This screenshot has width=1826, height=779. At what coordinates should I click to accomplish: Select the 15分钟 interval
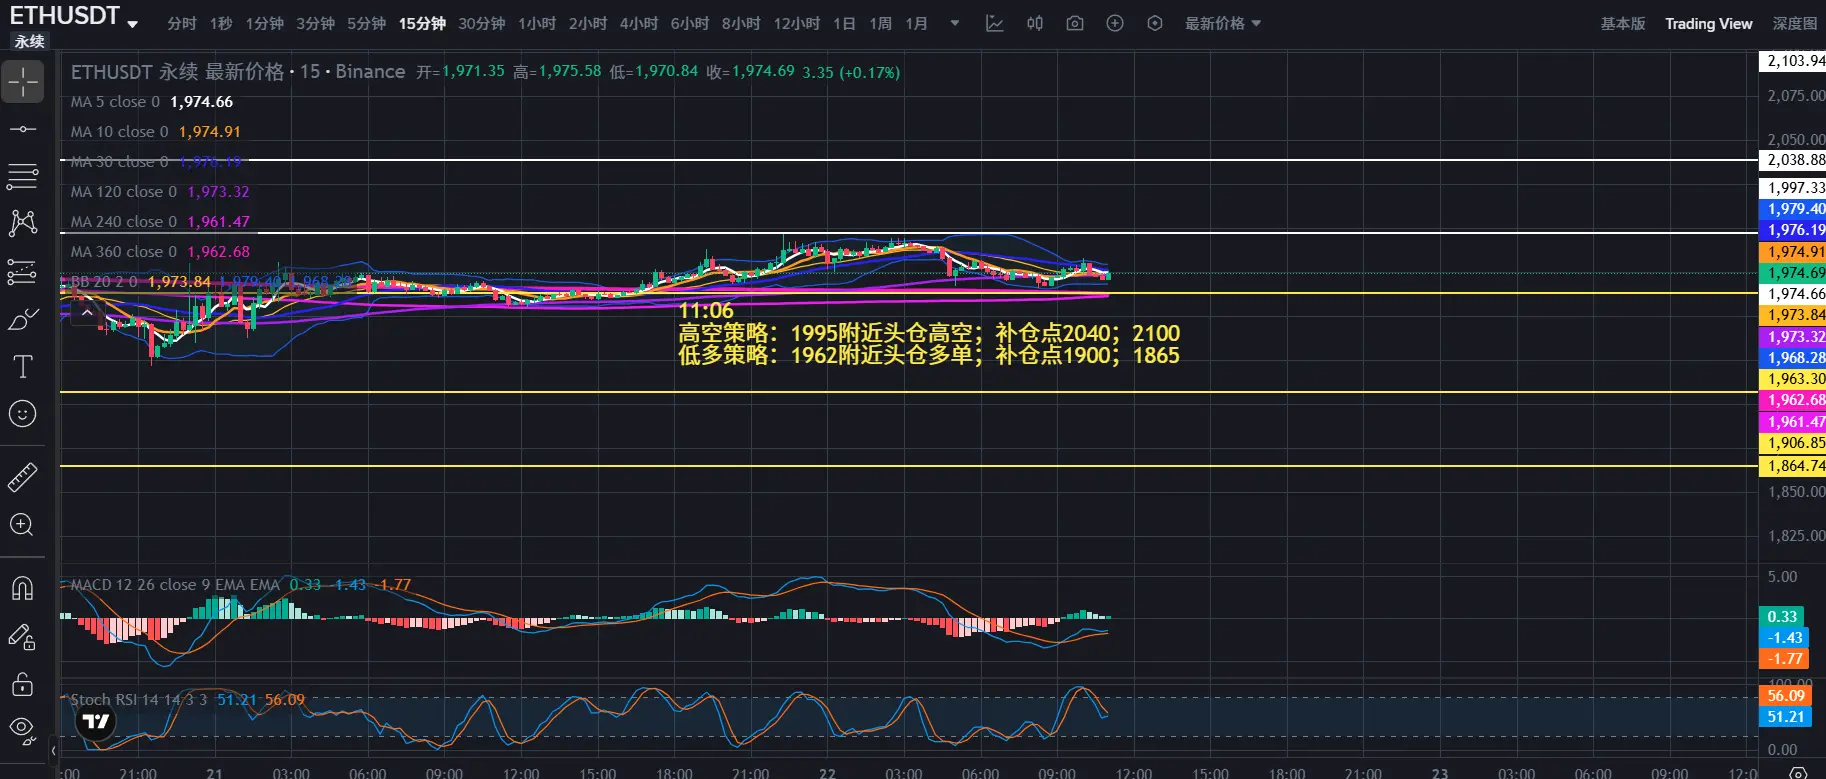click(x=422, y=23)
